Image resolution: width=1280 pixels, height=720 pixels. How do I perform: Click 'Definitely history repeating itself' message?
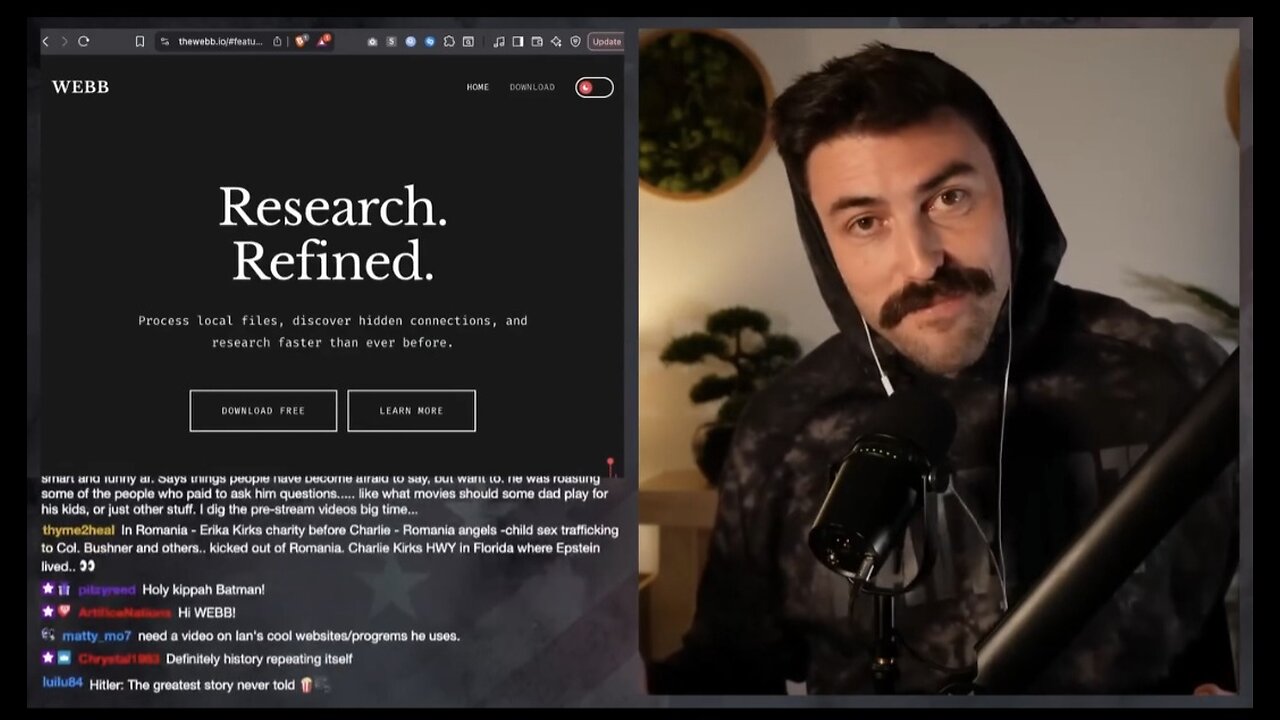[x=259, y=659]
